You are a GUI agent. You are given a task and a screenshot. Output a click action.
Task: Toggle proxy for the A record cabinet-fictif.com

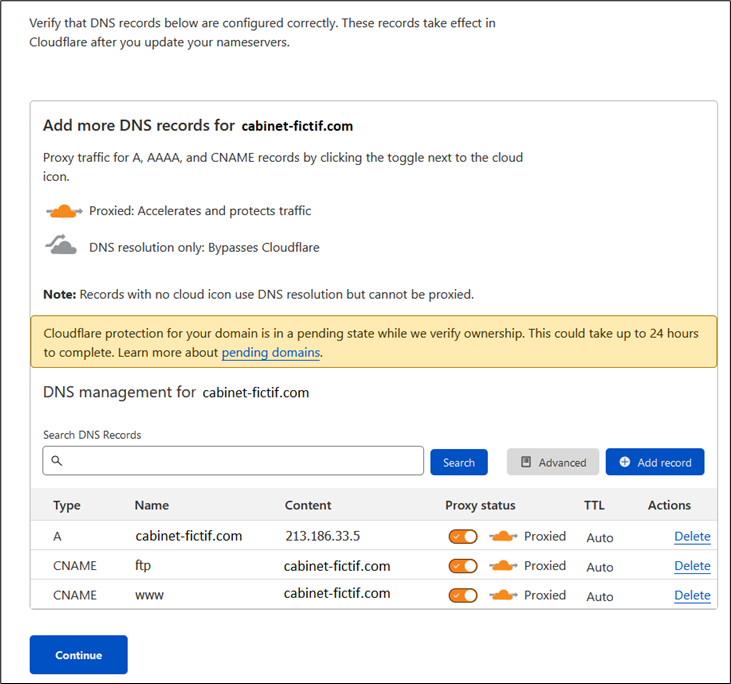463,537
